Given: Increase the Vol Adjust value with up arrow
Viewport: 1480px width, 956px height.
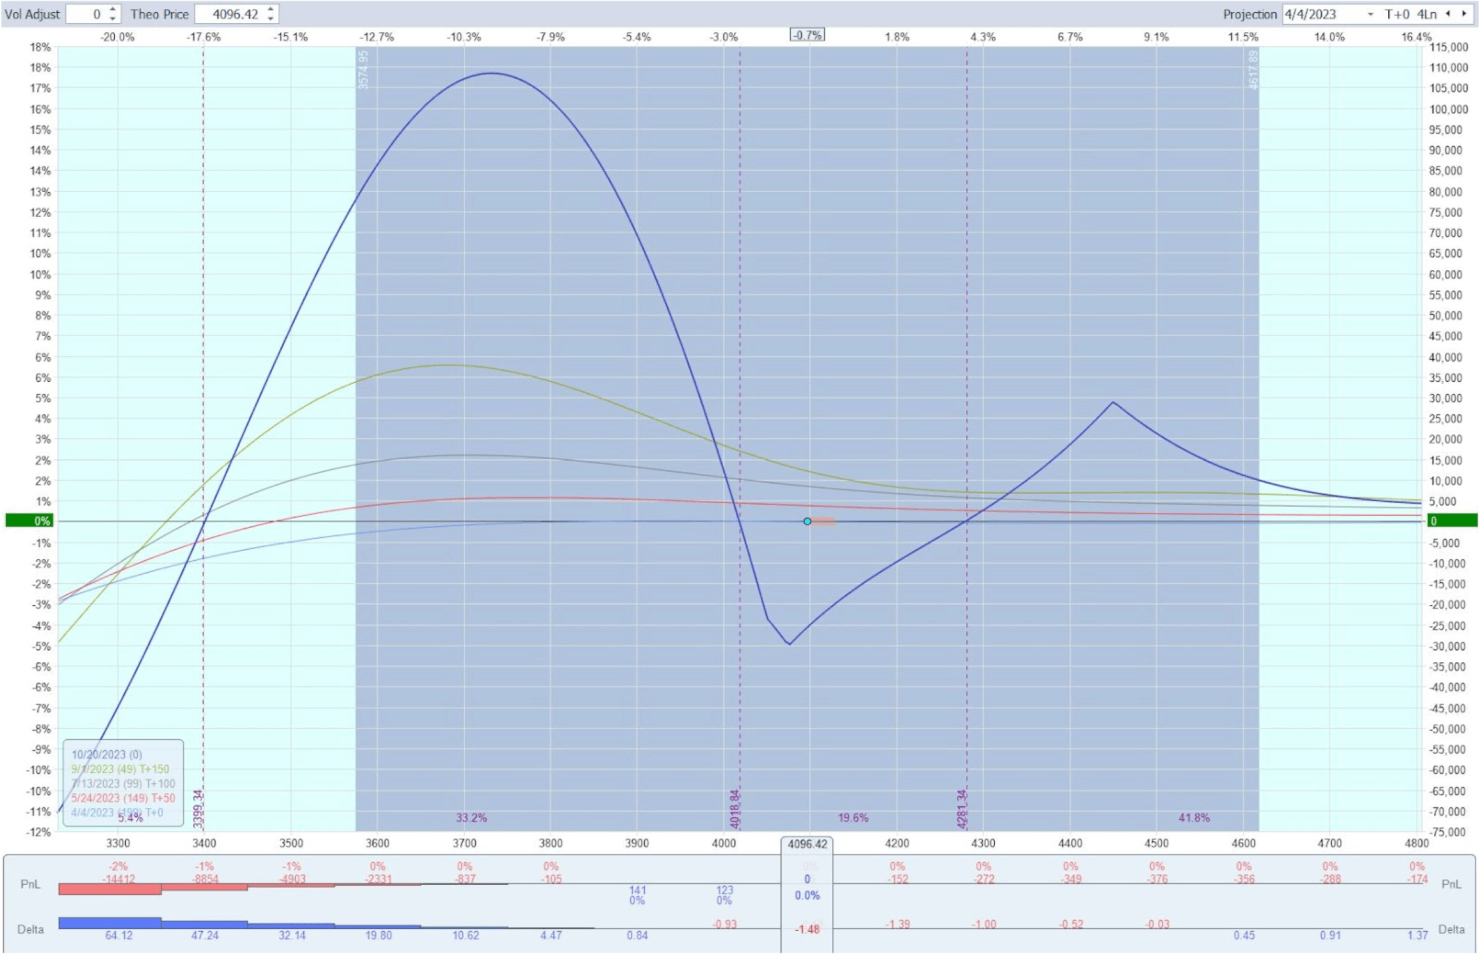Looking at the screenshot, I should click(x=112, y=10).
